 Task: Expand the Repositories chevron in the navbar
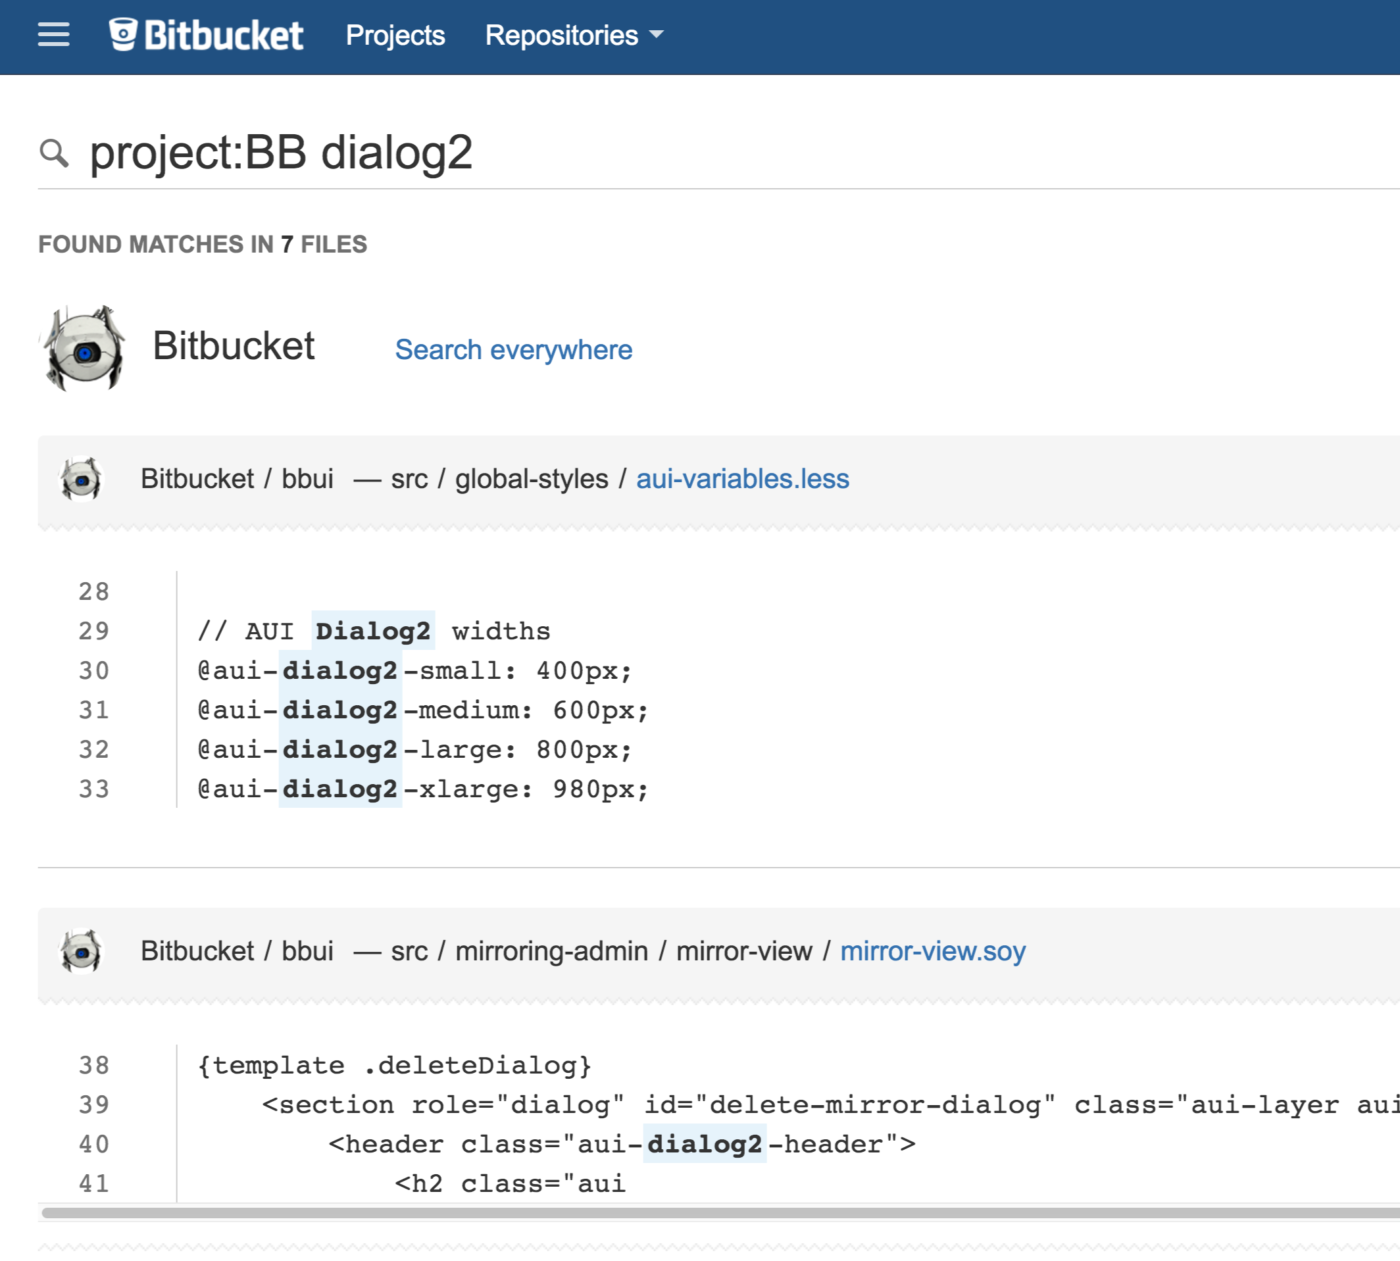657,35
